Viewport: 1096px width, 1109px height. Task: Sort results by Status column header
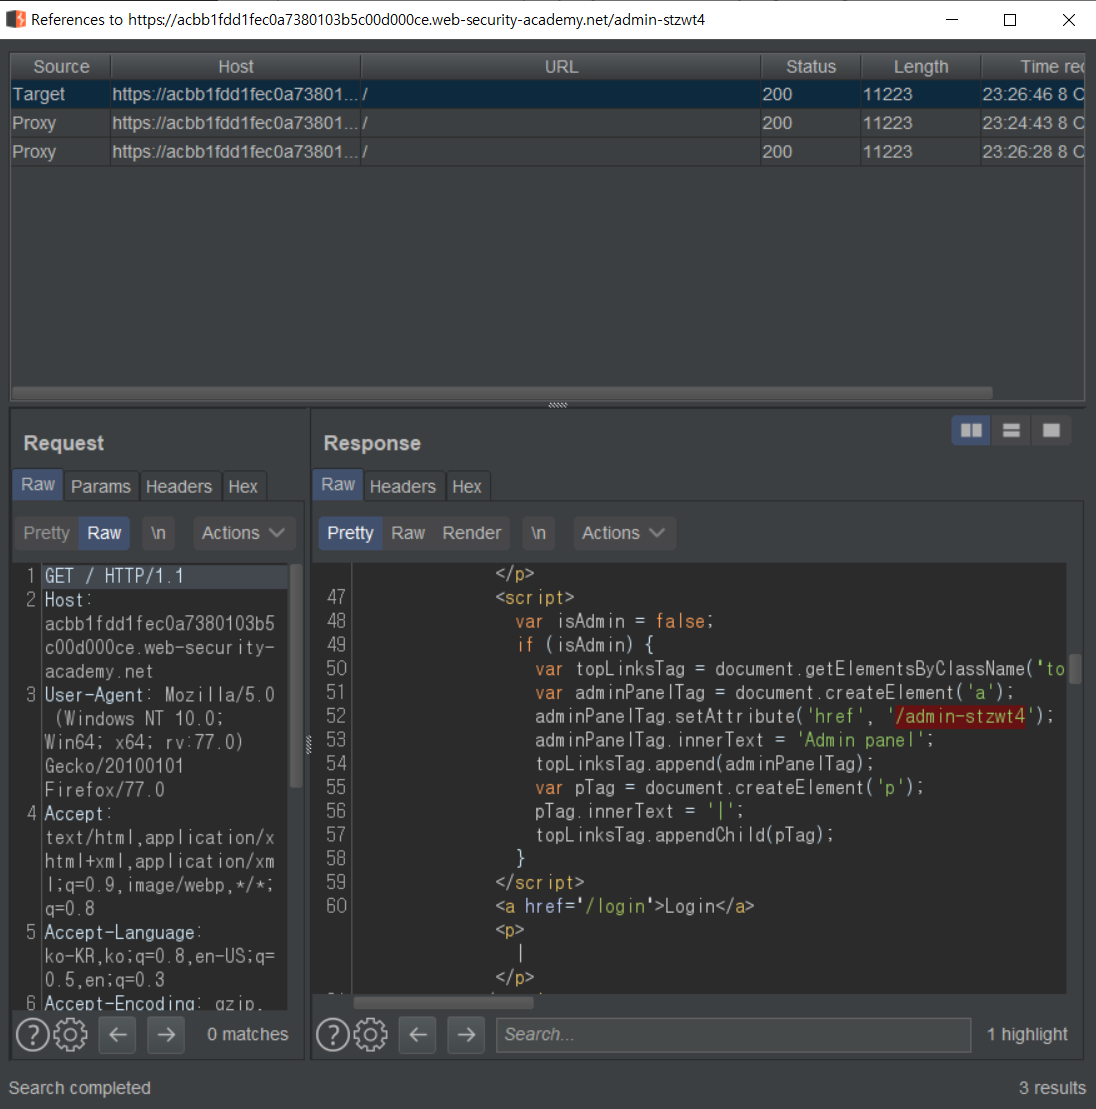tap(810, 67)
